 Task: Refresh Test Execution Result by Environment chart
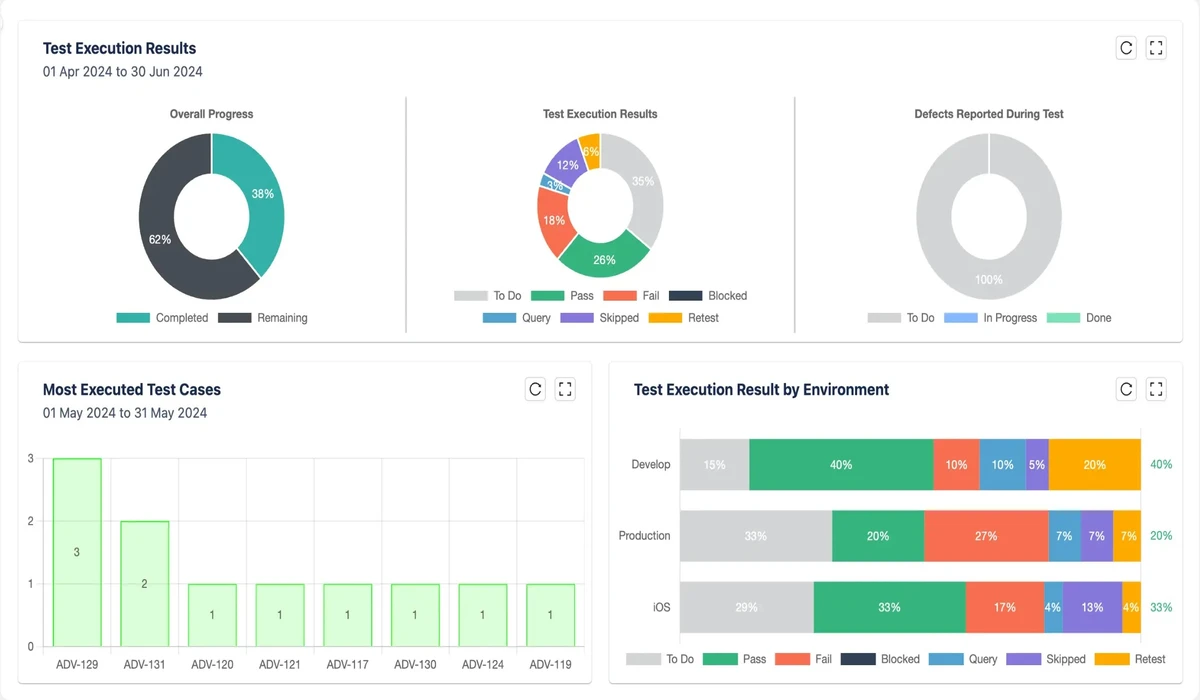coord(1126,390)
